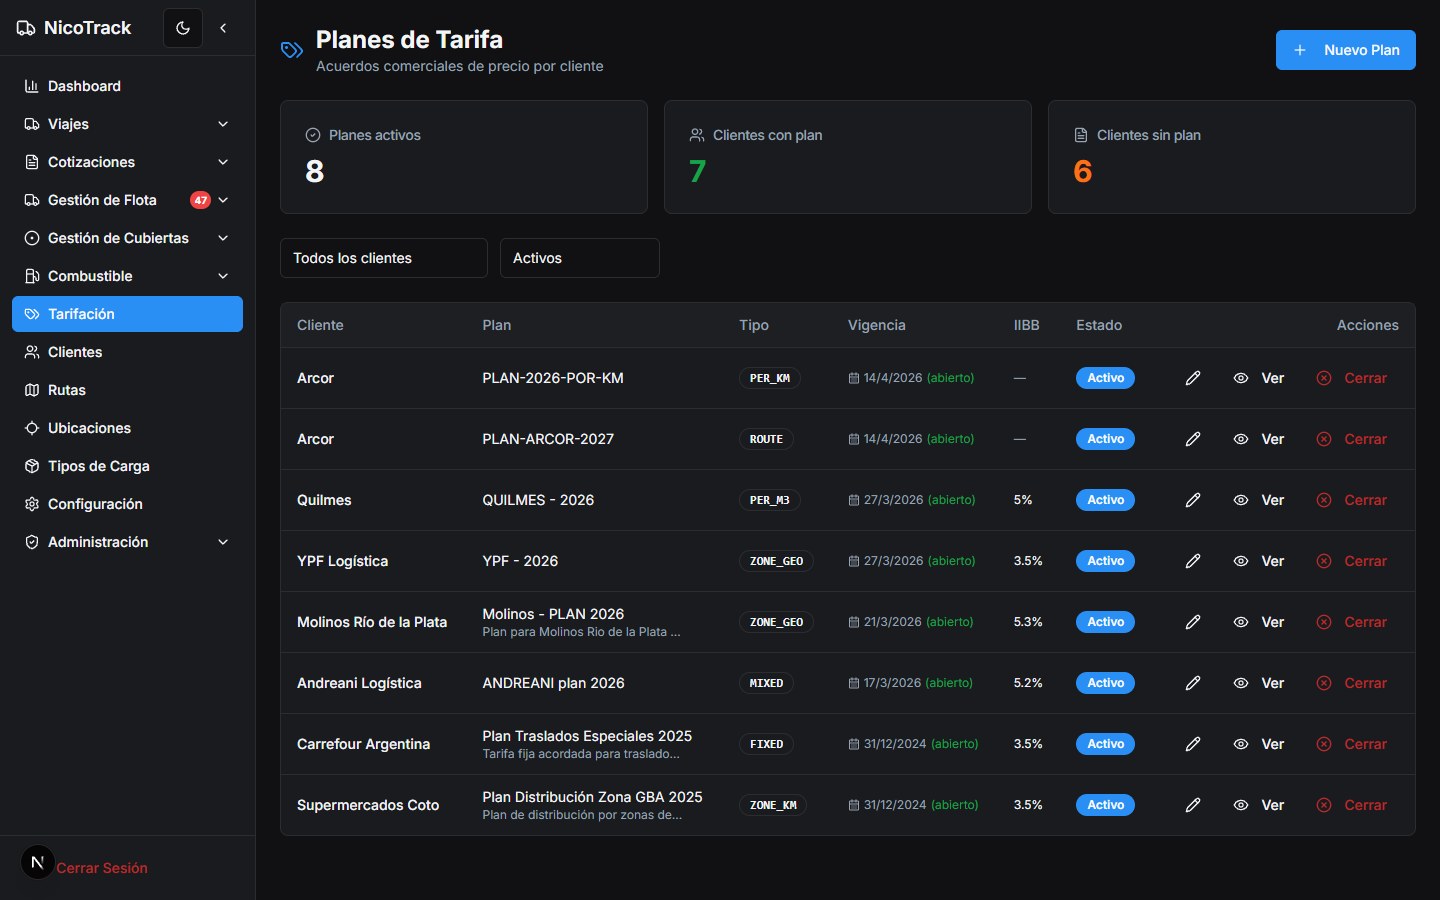
Task: Click the pencil icon for PLAN-ARCOR-2027
Action: [x=1193, y=439]
